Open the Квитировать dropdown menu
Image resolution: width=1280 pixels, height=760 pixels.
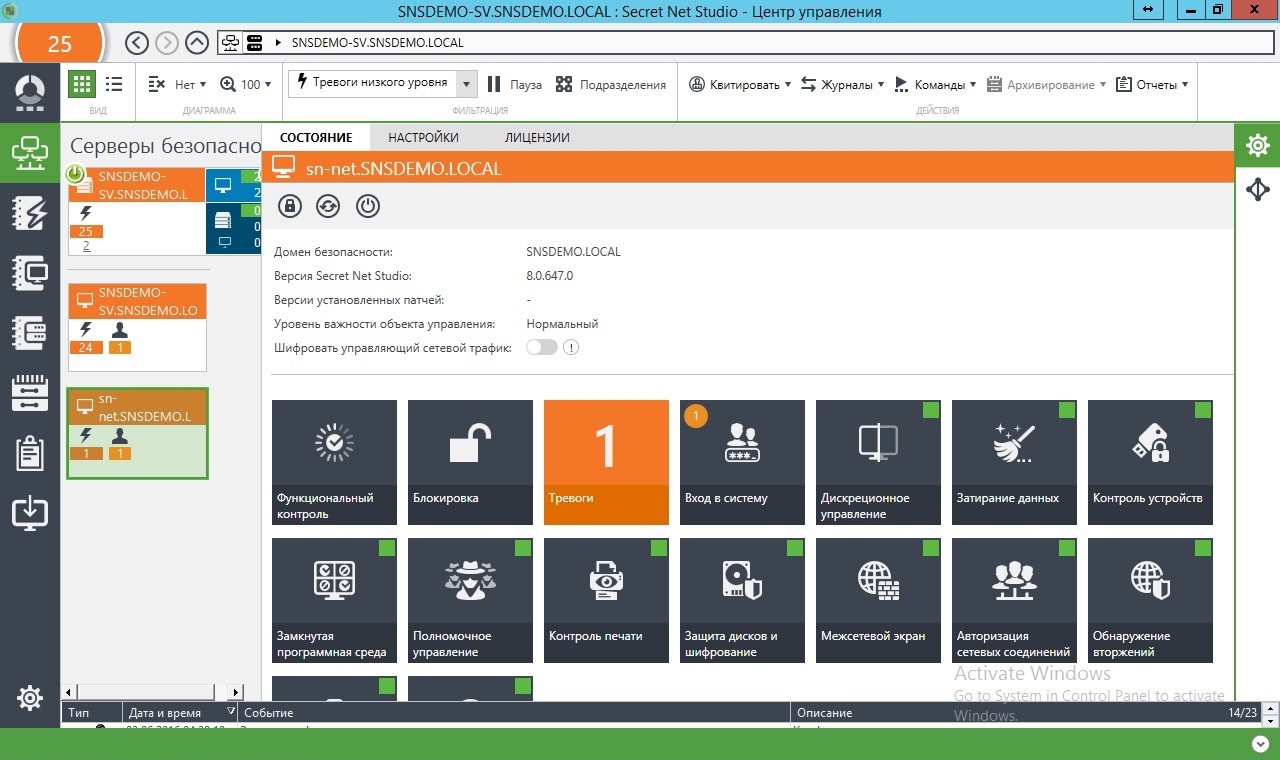[x=740, y=85]
